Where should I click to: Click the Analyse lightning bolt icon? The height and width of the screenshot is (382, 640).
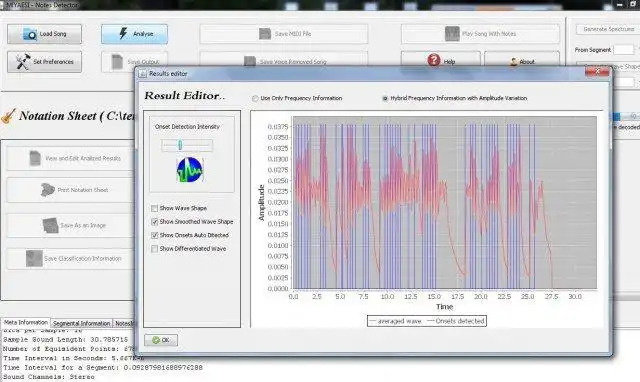(123, 33)
